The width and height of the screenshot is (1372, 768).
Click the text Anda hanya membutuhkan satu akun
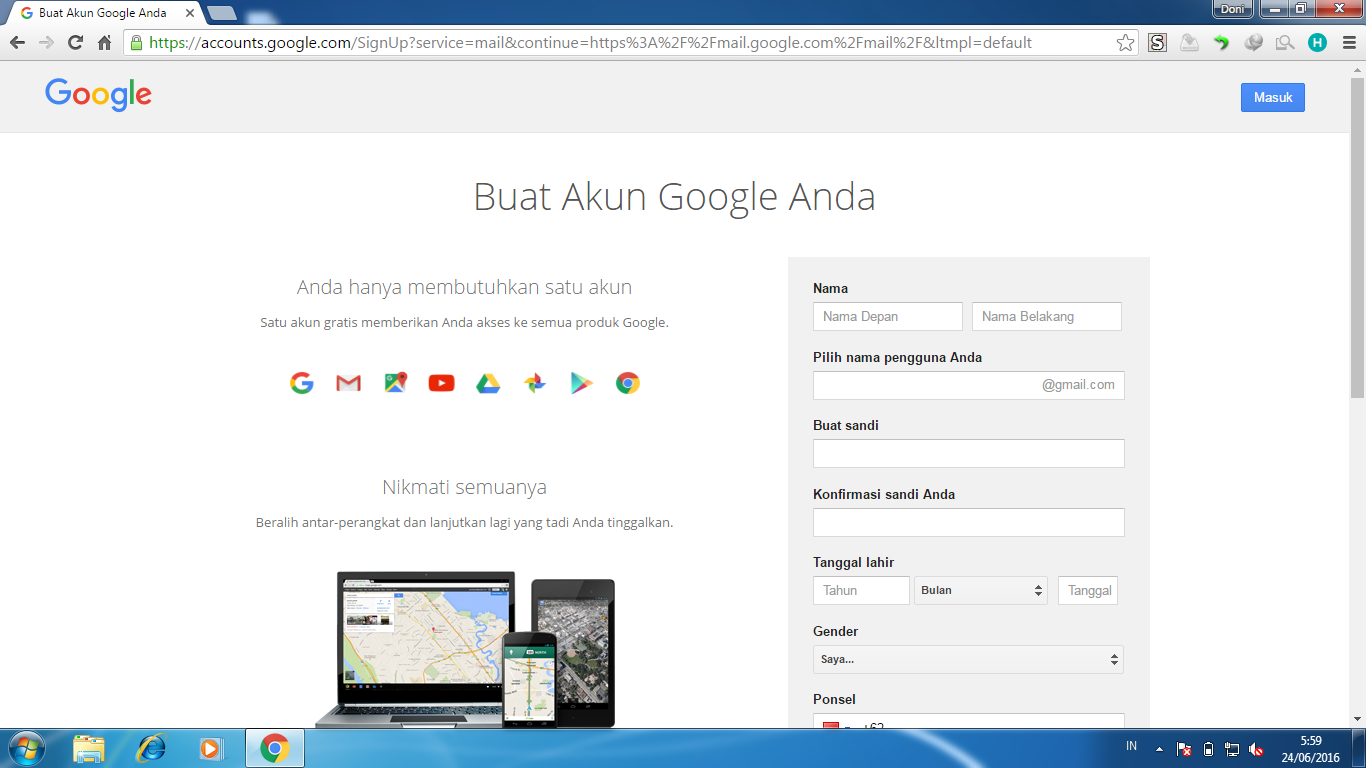[x=464, y=288]
